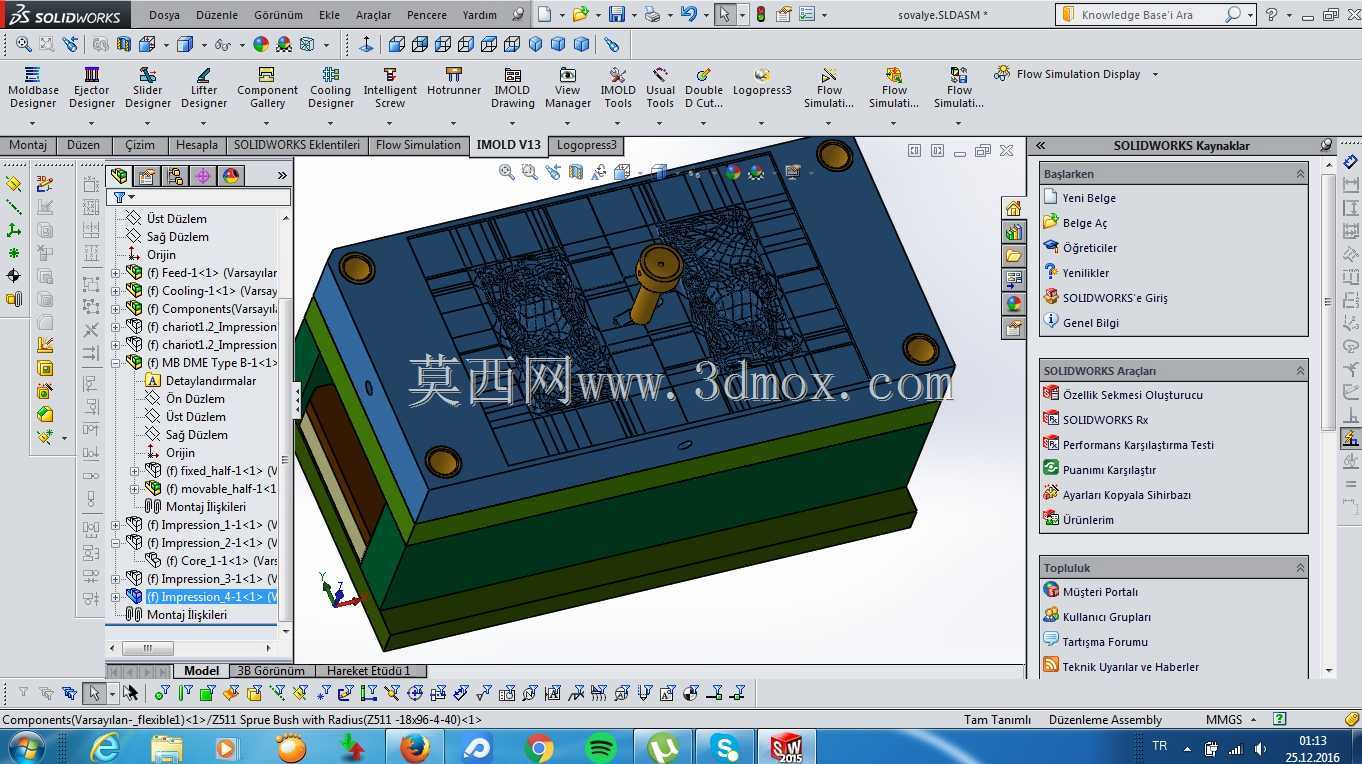Expand the Cooling-1<1> tree node

(x=115, y=291)
